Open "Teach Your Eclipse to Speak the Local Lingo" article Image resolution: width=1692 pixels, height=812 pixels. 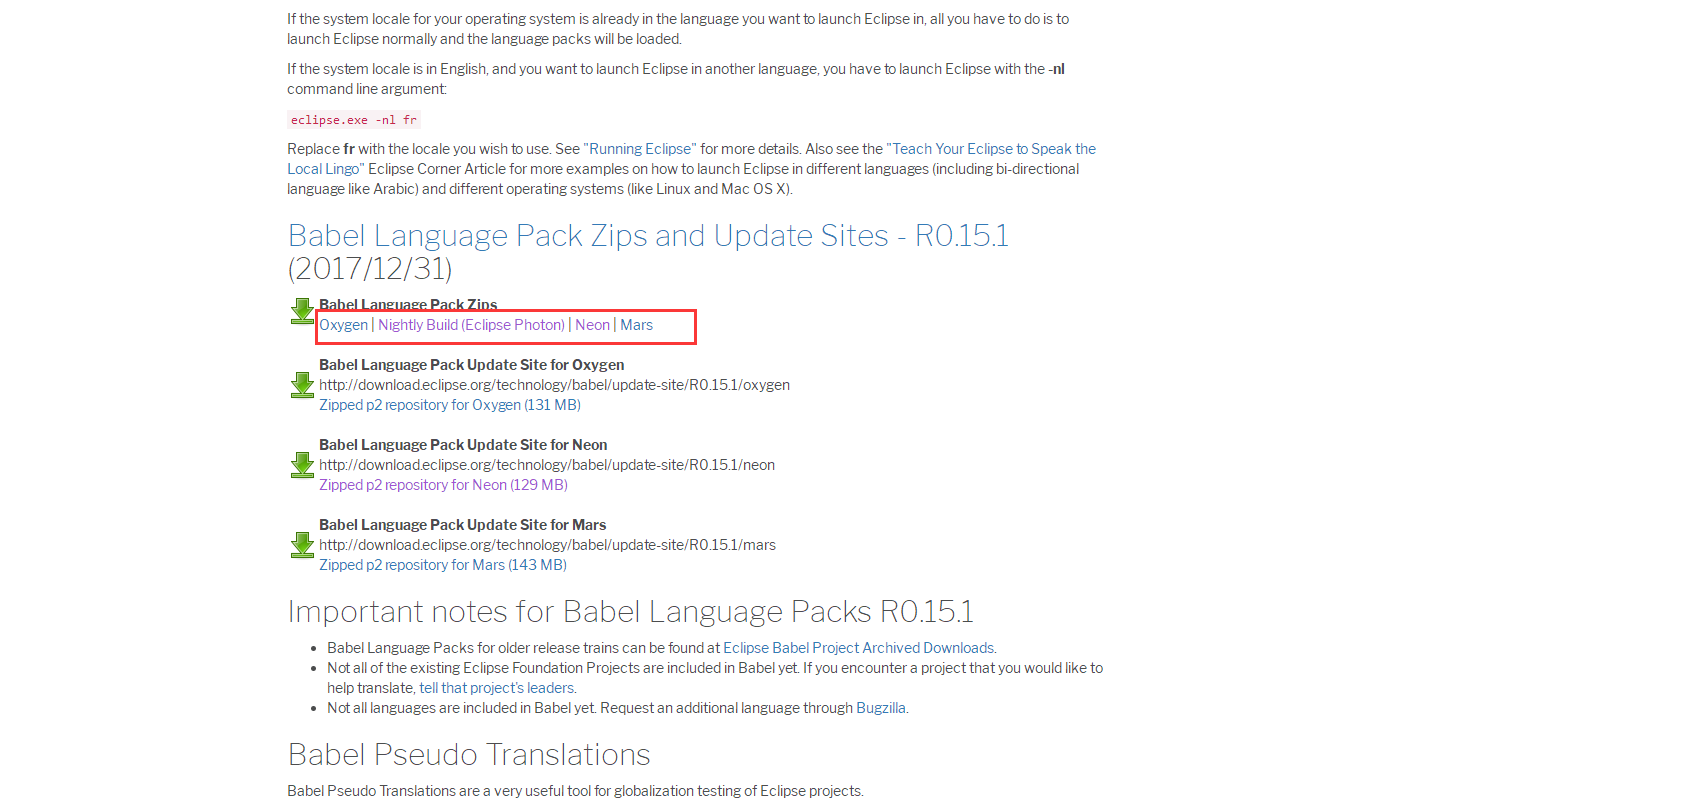click(692, 159)
